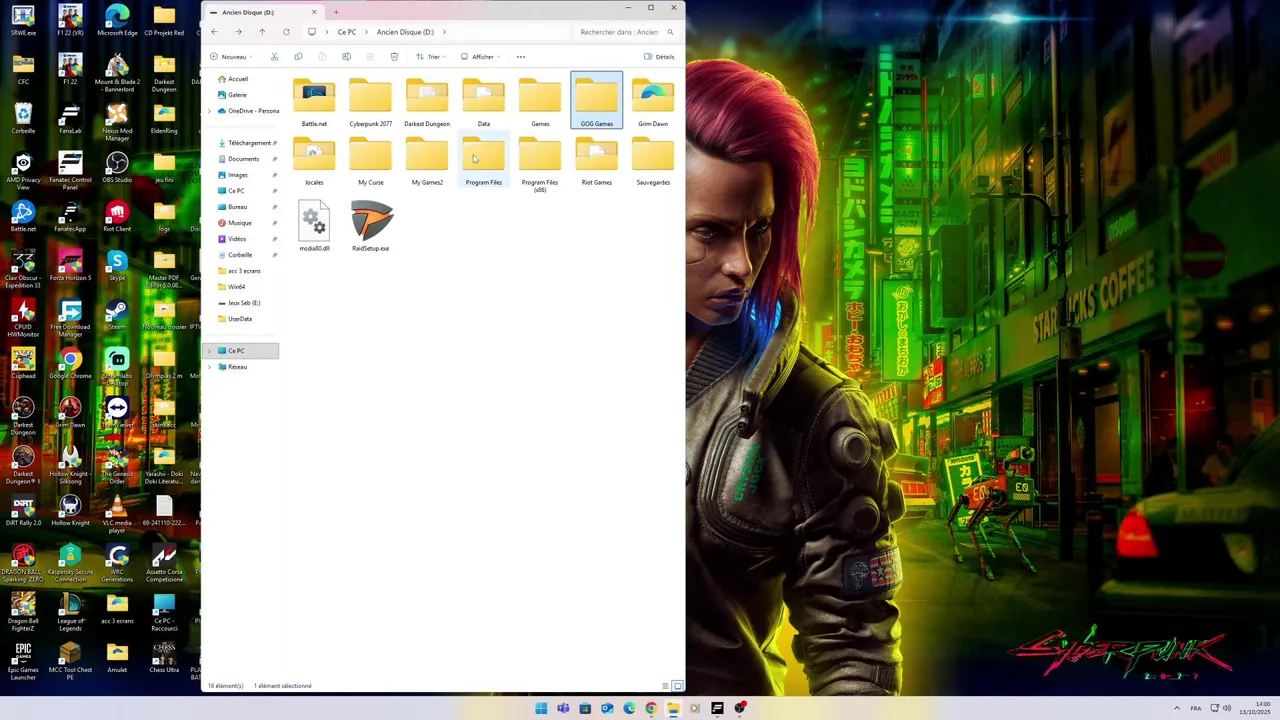Click the search magnifier icon

coord(670,32)
